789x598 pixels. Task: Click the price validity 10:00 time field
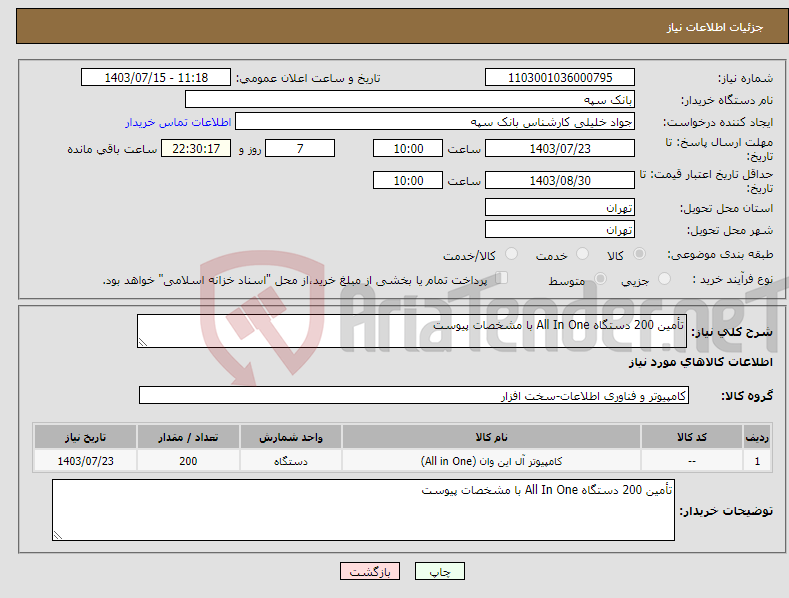click(408, 180)
